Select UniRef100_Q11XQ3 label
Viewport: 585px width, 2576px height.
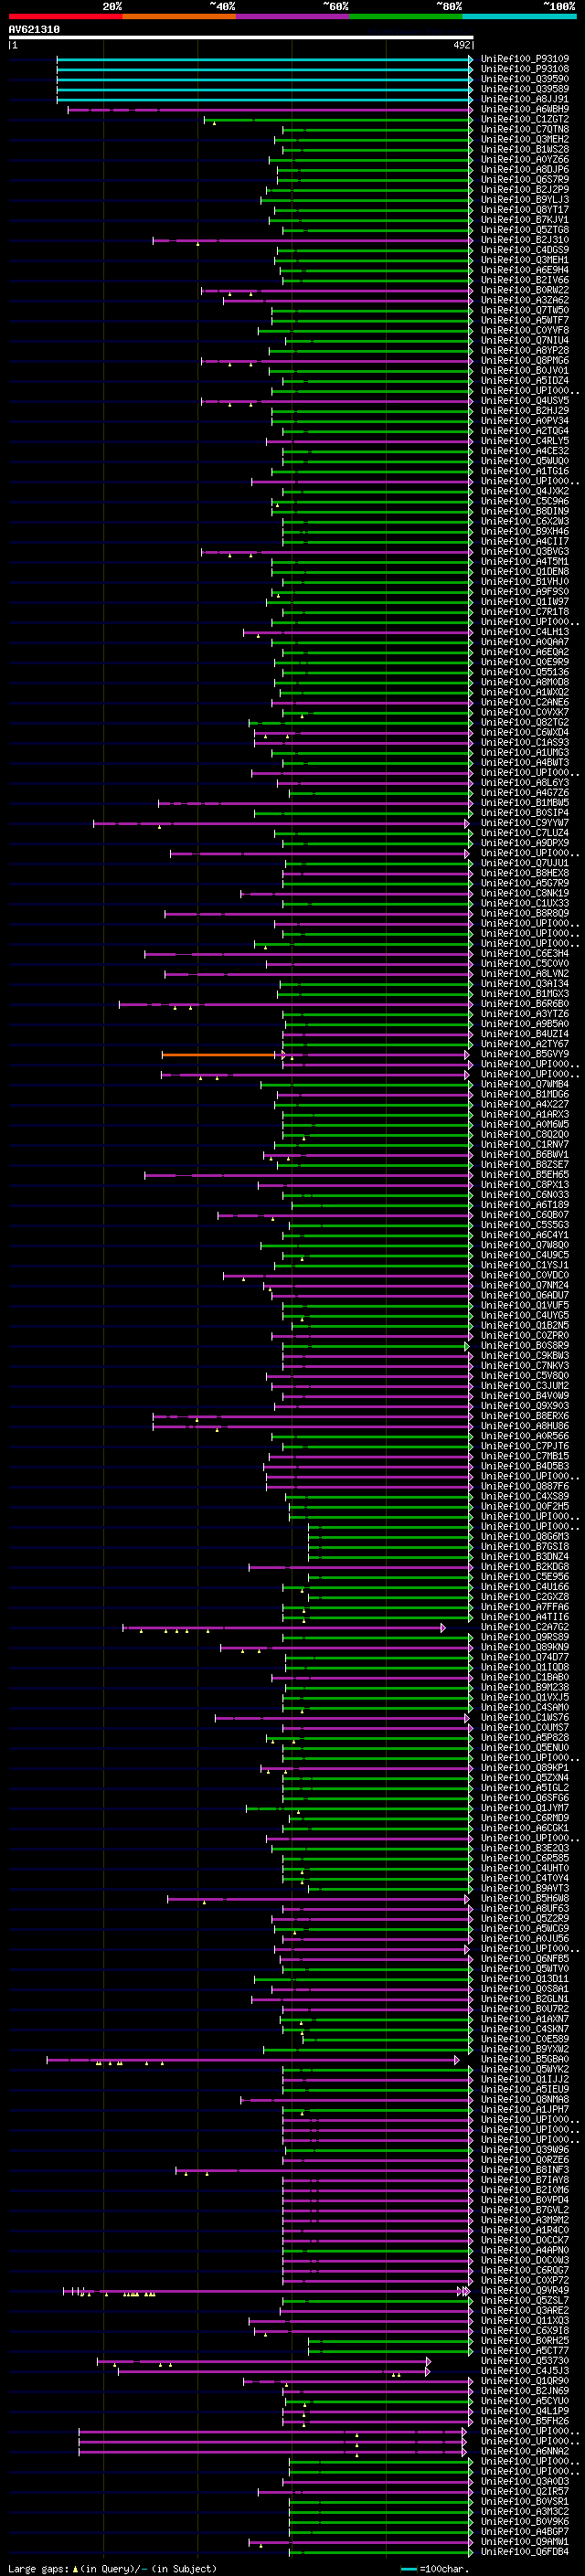[x=525, y=2320]
